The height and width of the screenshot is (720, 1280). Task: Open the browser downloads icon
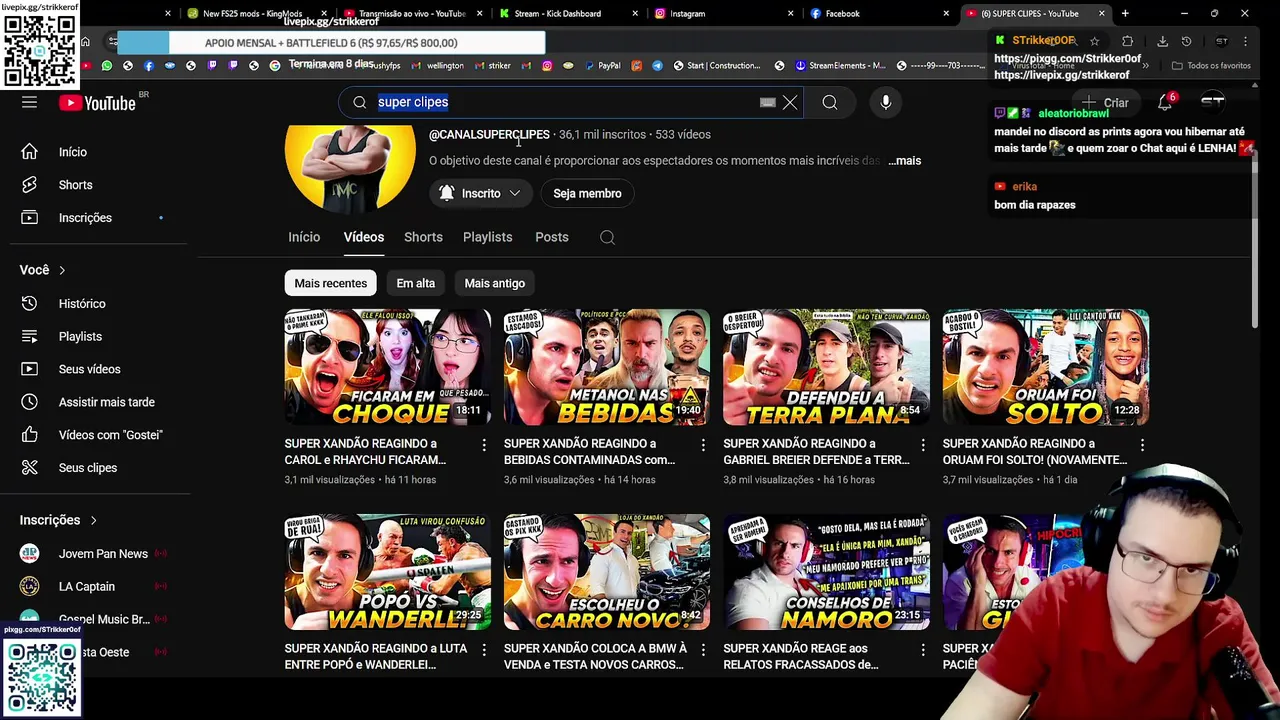[x=1162, y=41]
